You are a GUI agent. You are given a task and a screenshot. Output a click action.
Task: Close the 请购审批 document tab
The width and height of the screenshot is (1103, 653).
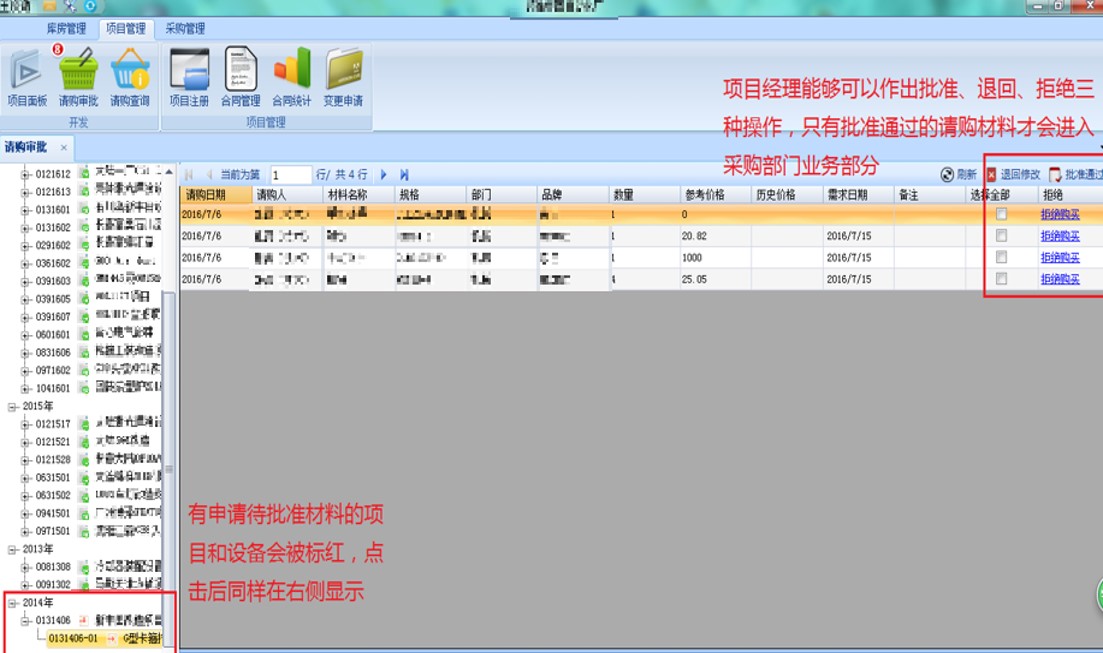coord(63,148)
